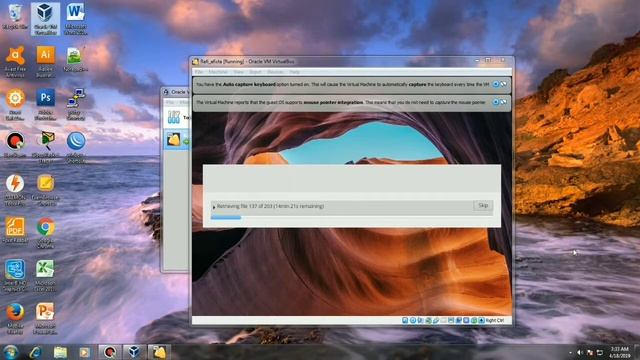This screenshot has height=360, width=640.
Task: Open the Help menu of the VM window
Action: pos(294,72)
